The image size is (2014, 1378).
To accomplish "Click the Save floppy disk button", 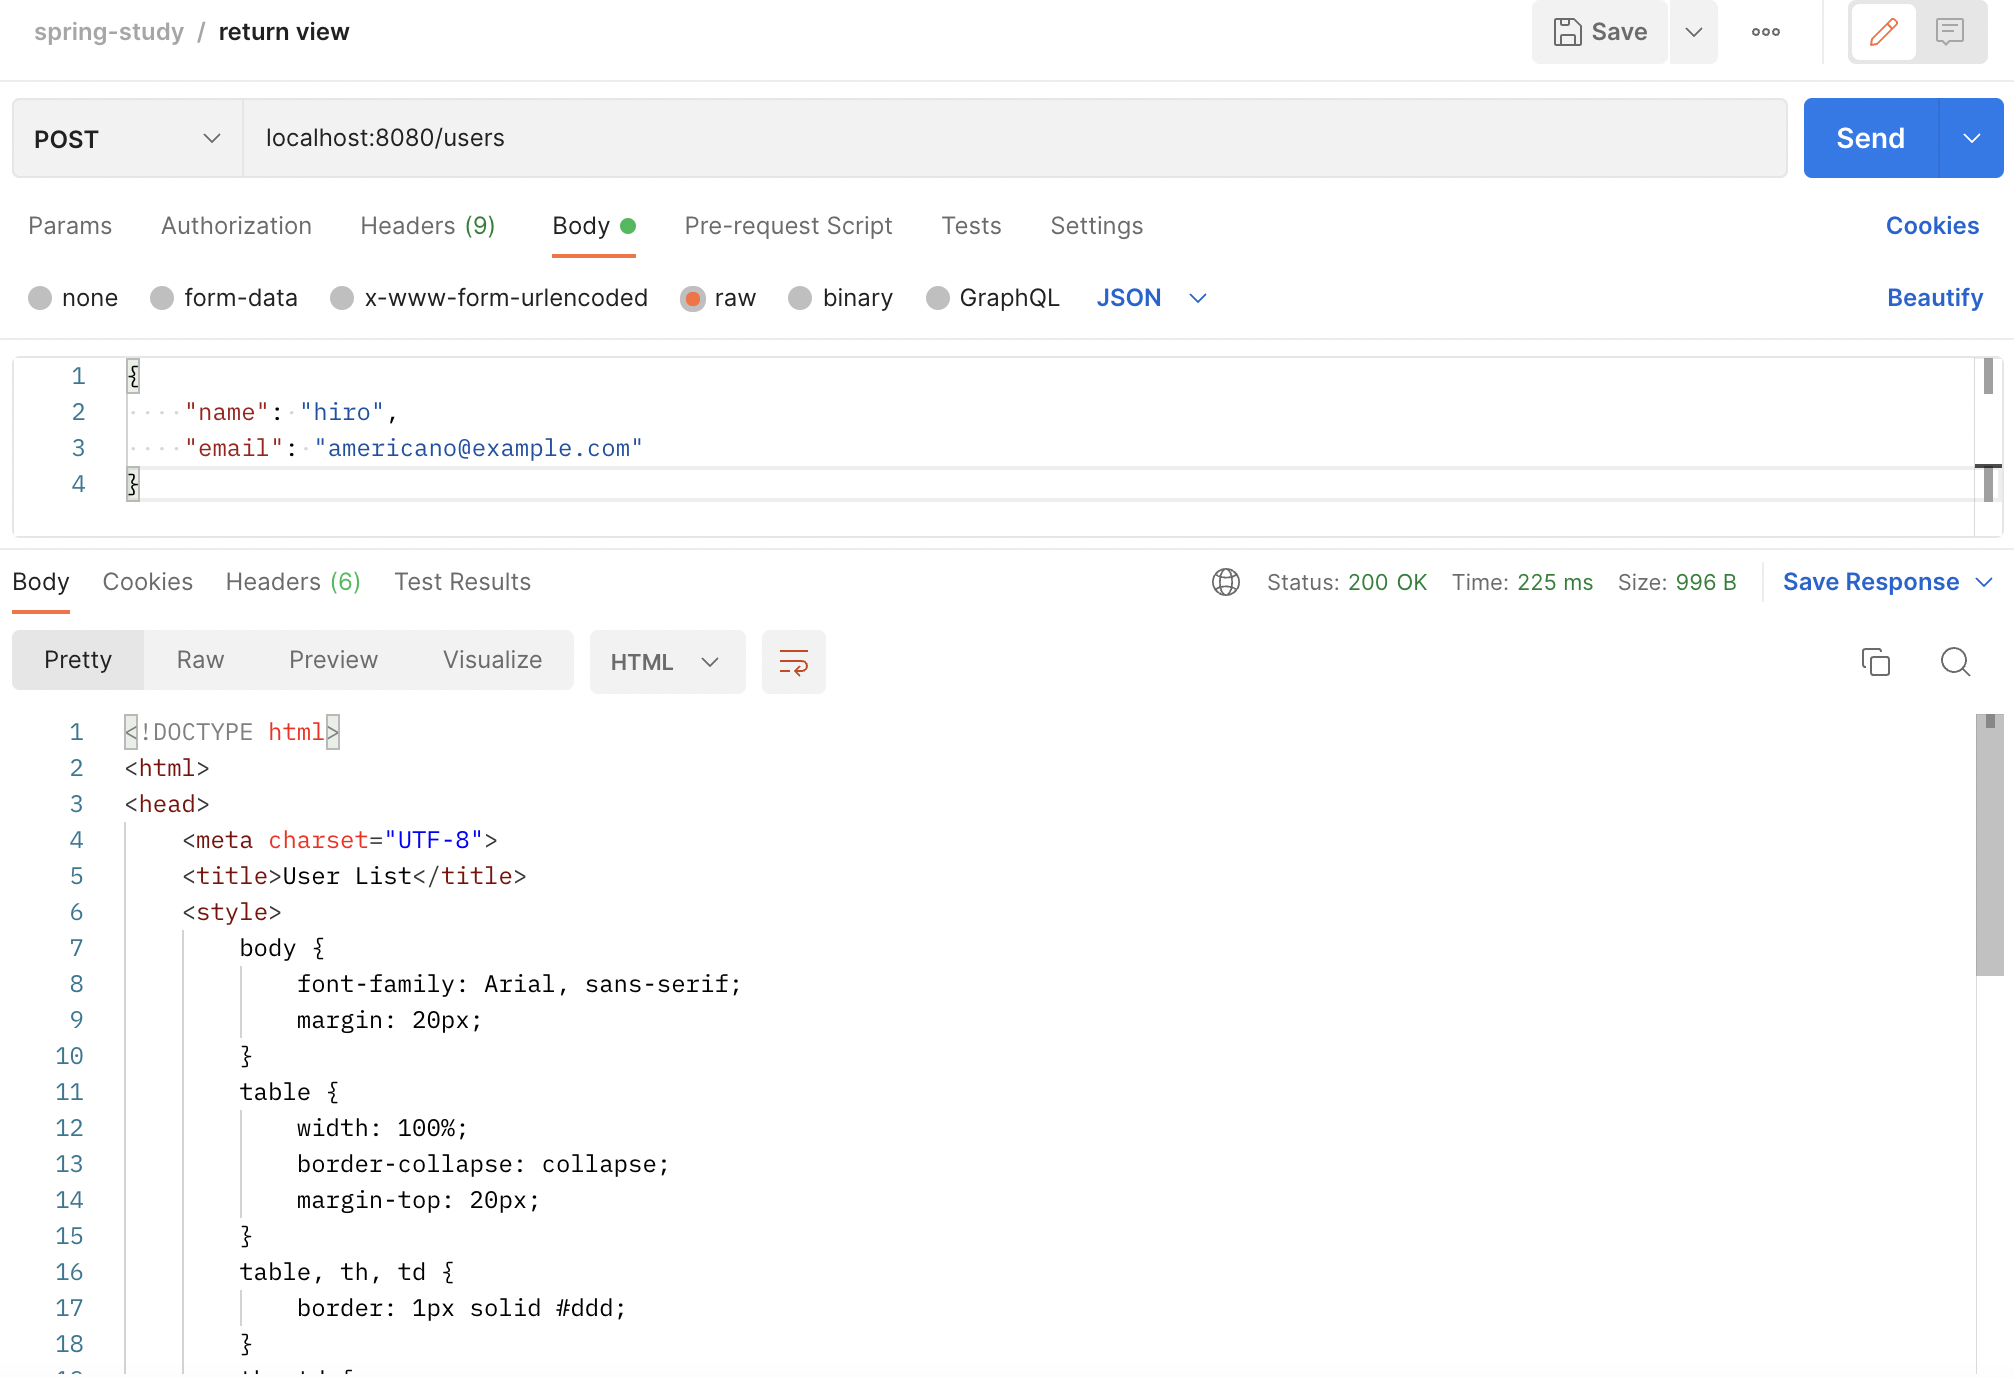I will pyautogui.click(x=1599, y=32).
